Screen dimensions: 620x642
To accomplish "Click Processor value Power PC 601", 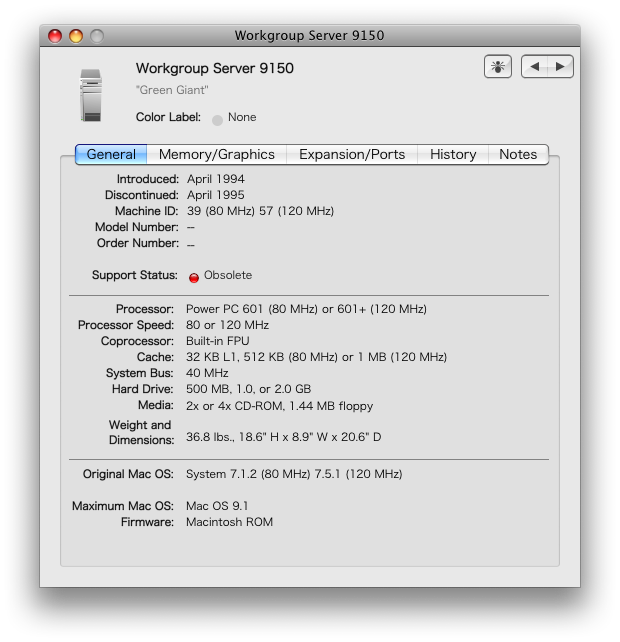I will click(224, 309).
